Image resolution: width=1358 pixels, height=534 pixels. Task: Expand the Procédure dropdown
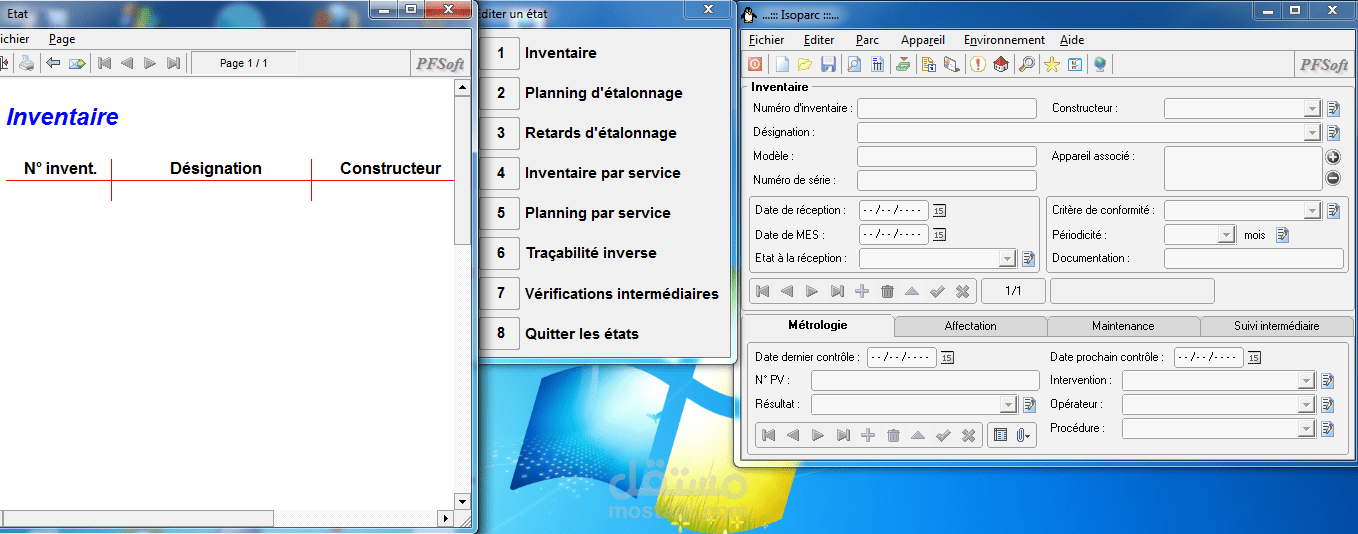(1305, 429)
